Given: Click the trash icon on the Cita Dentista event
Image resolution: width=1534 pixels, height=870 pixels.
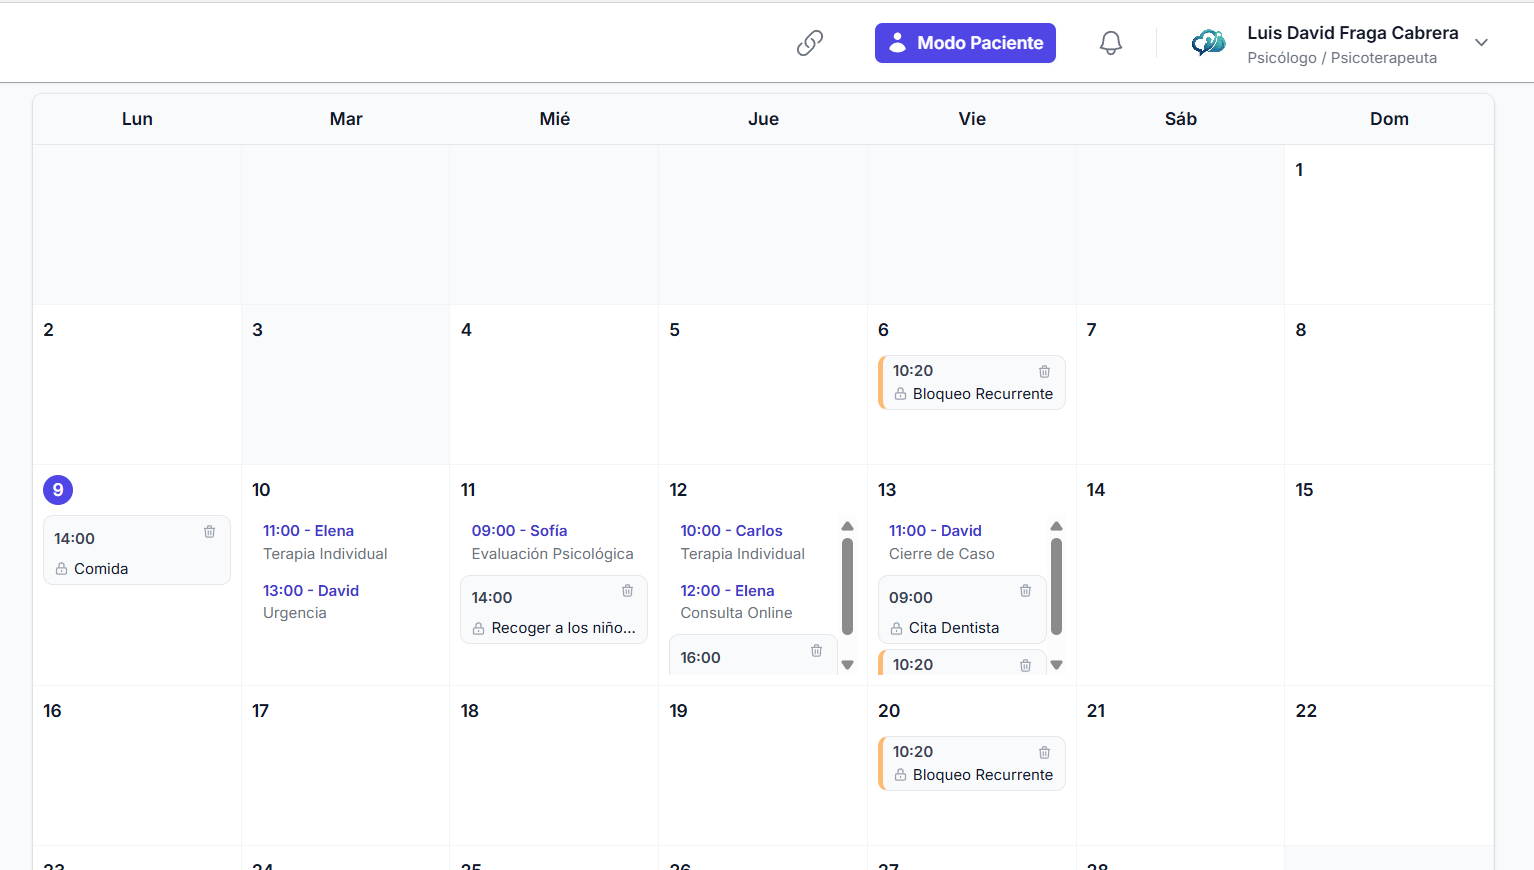Looking at the screenshot, I should [1025, 590].
